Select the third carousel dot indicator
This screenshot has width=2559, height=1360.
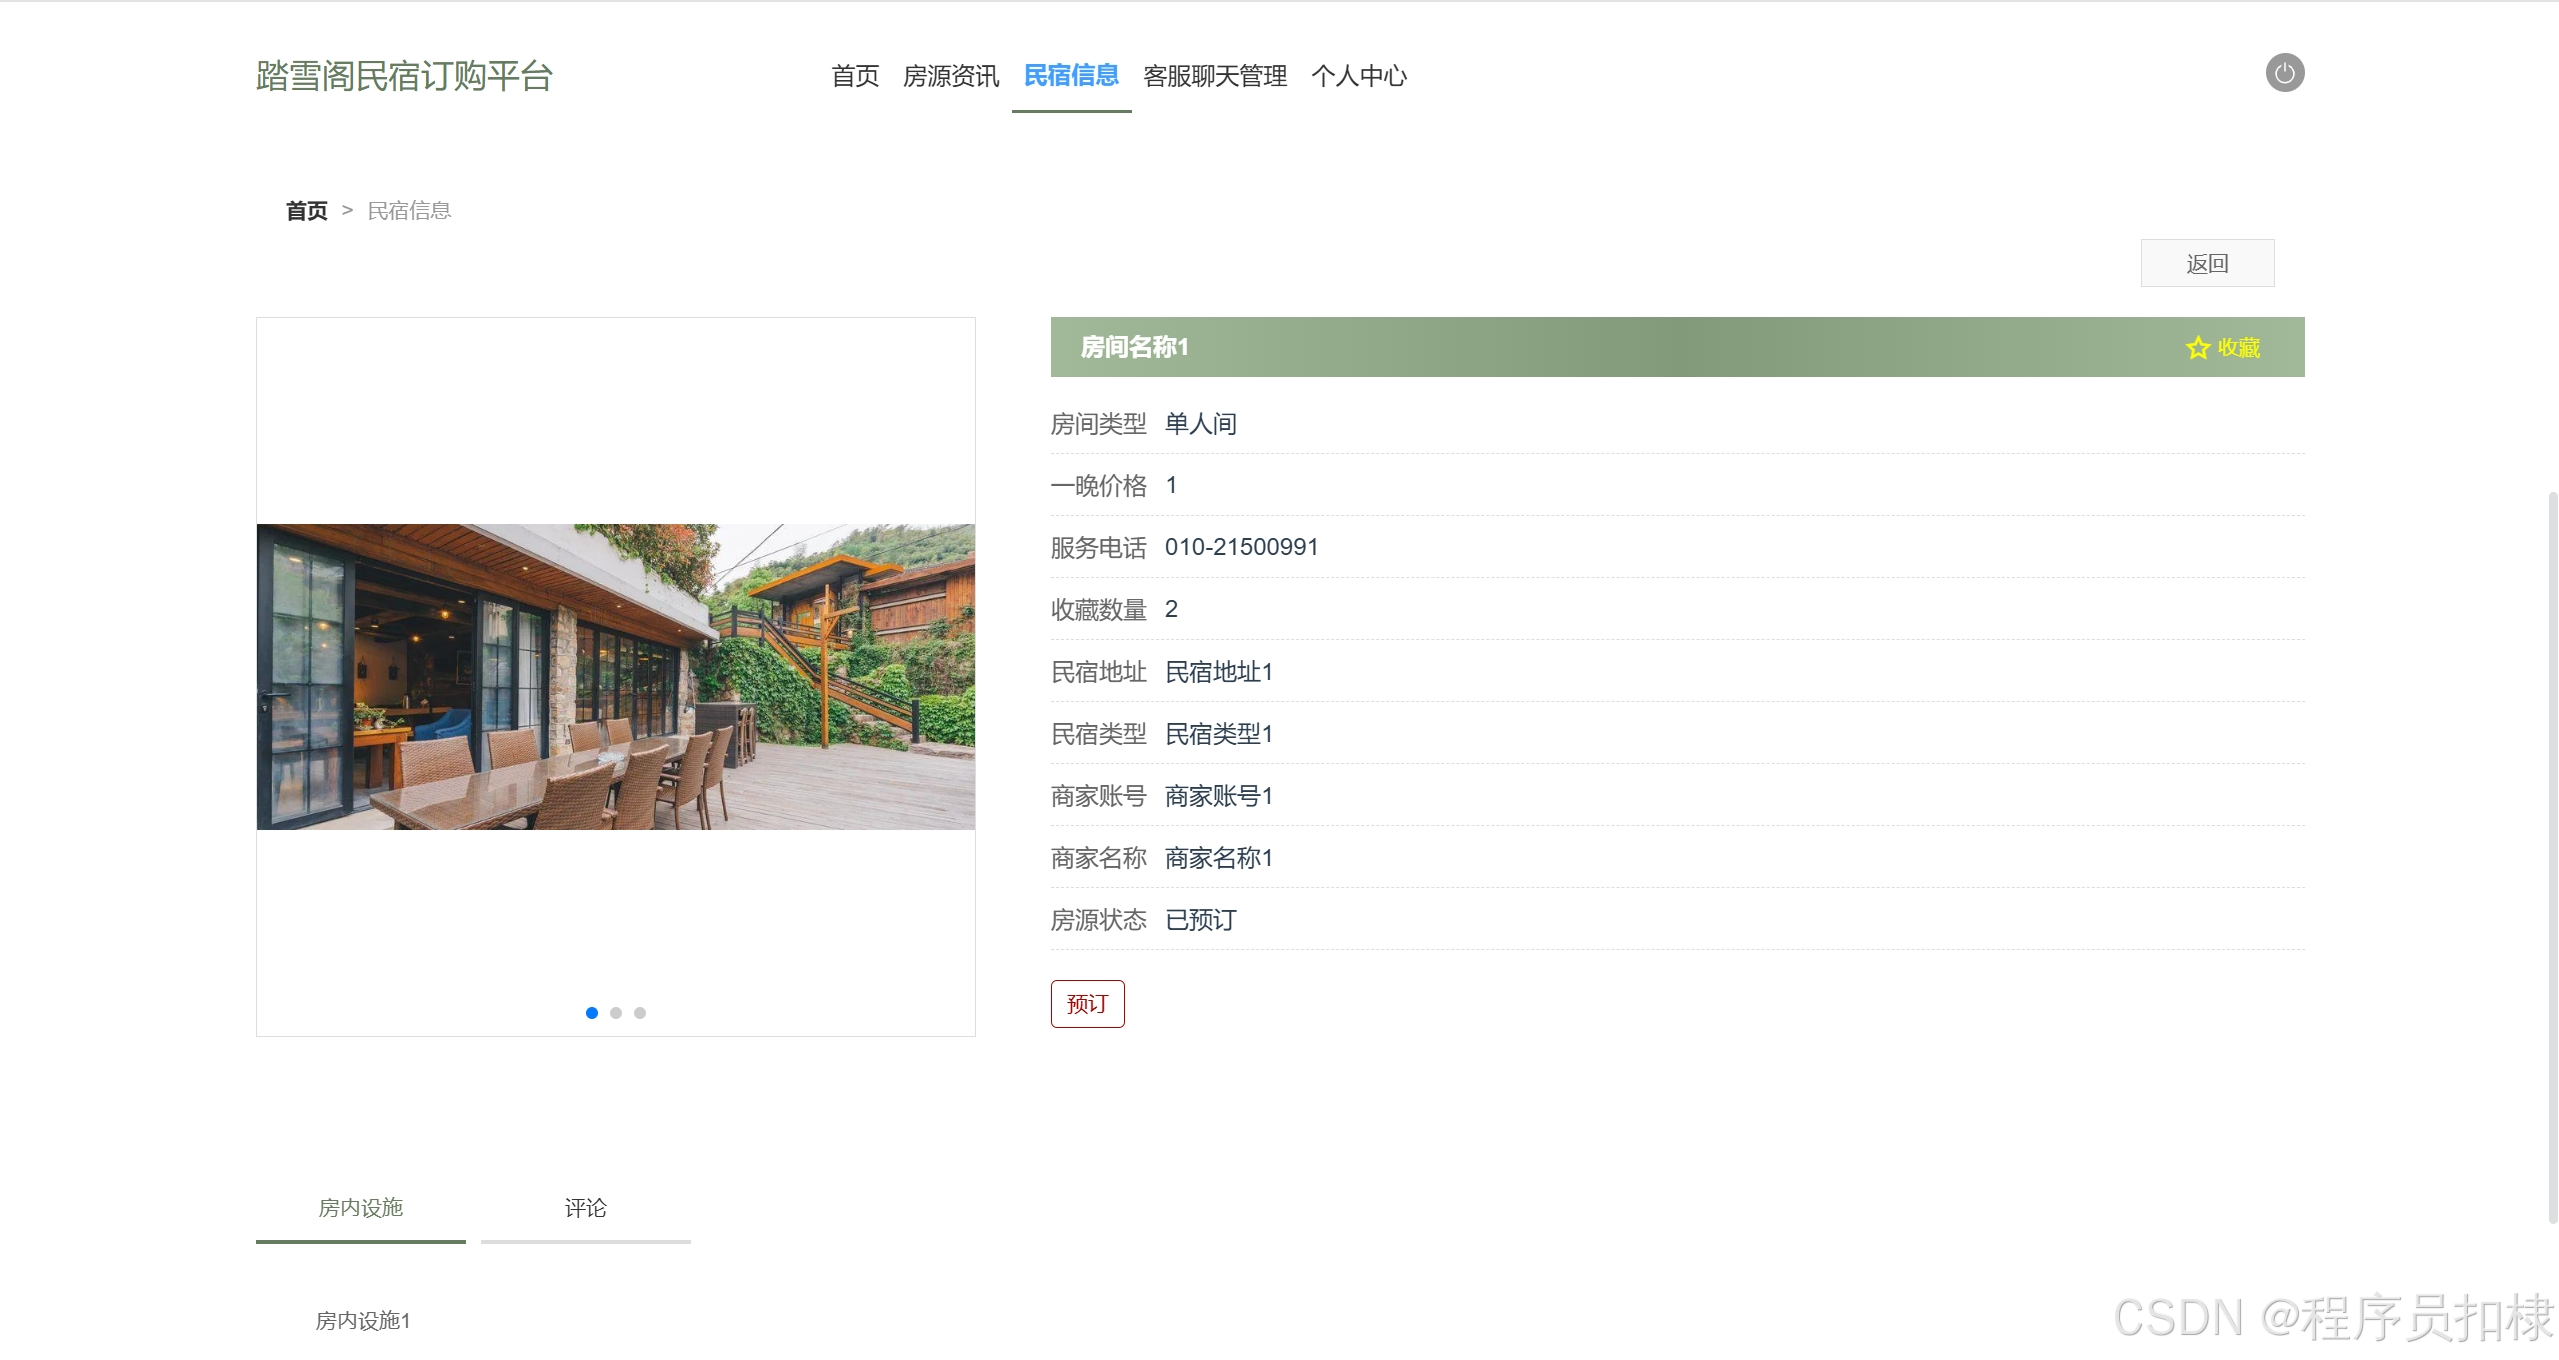pyautogui.click(x=640, y=1013)
